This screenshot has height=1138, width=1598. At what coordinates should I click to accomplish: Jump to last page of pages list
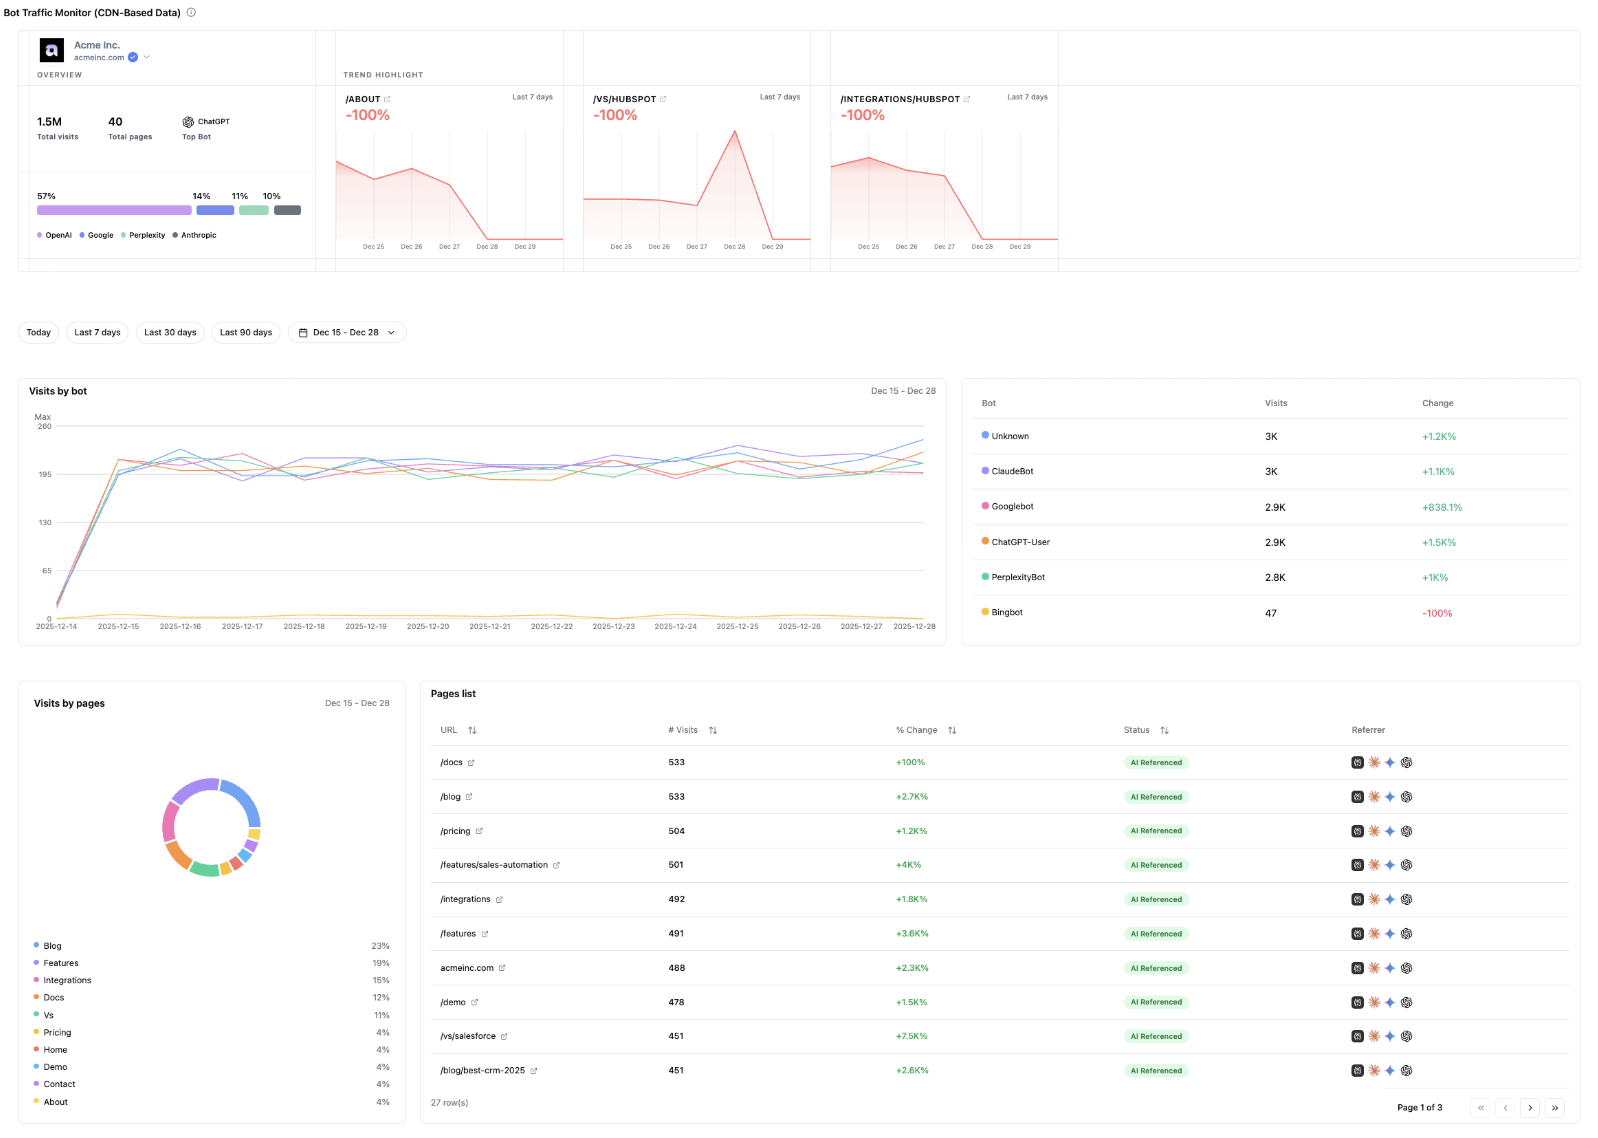coord(1555,1108)
